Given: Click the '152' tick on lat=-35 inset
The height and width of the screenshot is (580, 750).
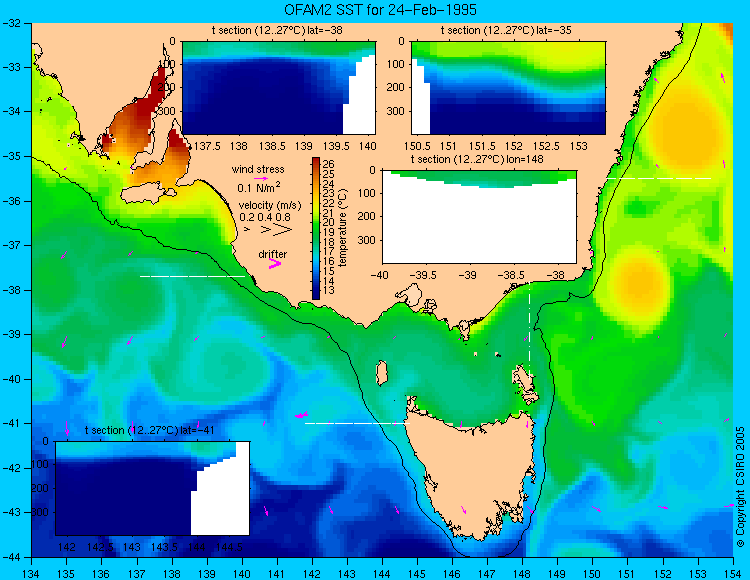Looking at the screenshot, I should point(514,146).
